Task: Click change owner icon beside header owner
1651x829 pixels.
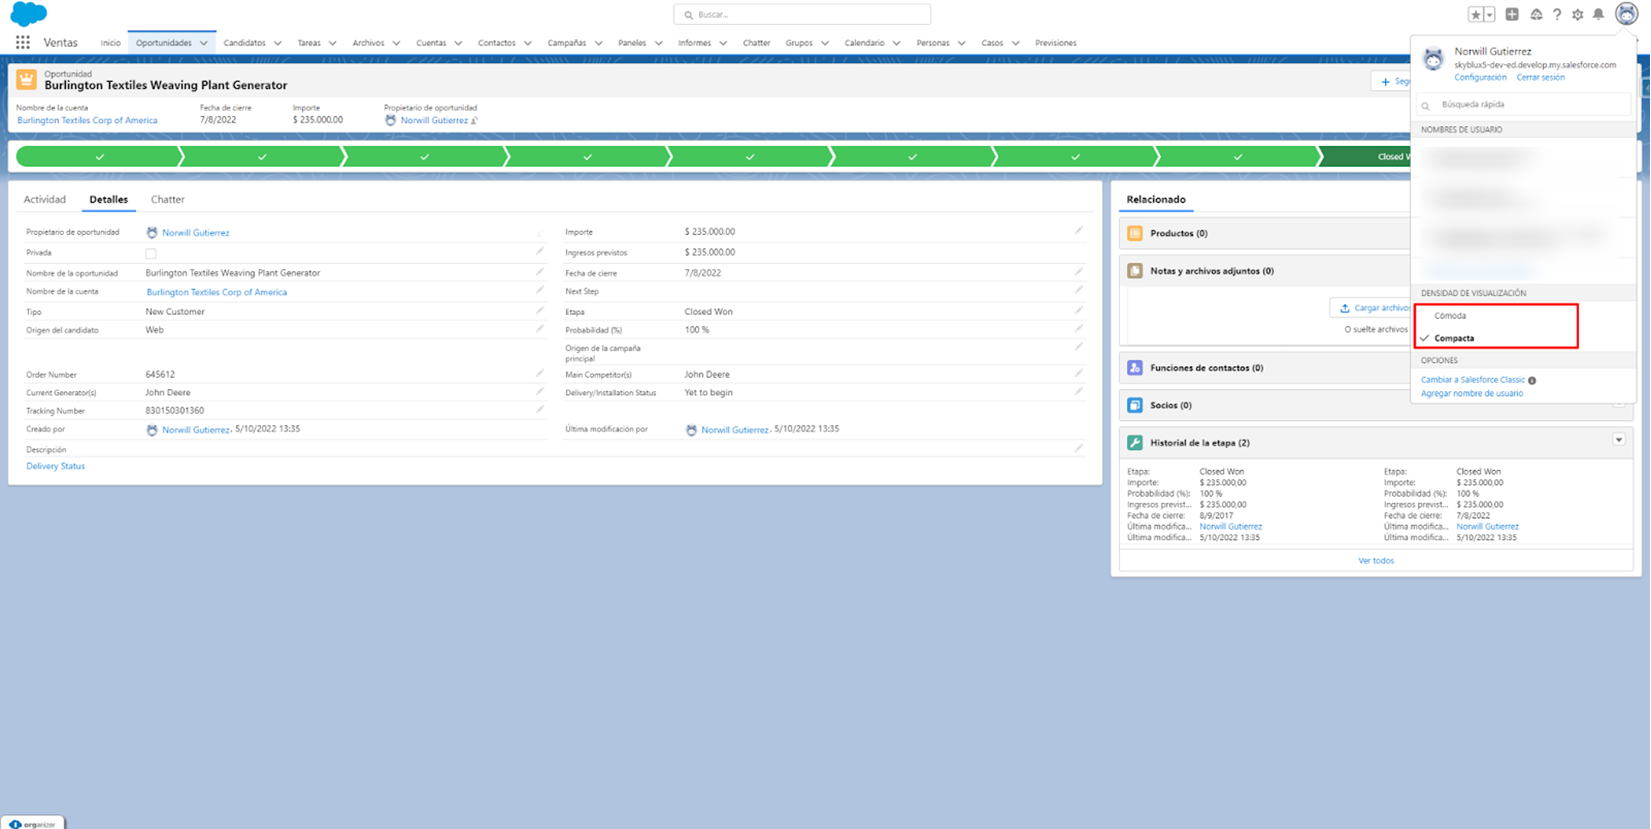Action: [475, 121]
